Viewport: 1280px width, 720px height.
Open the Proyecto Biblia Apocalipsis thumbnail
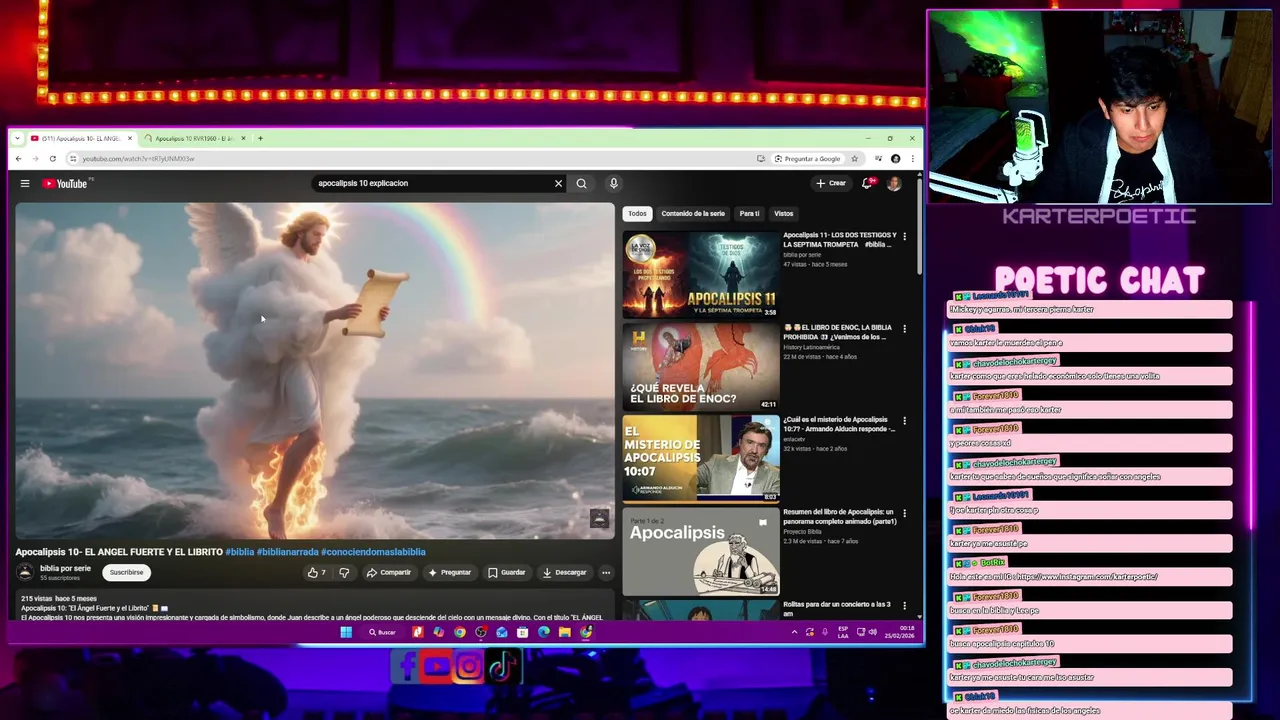[x=700, y=552]
